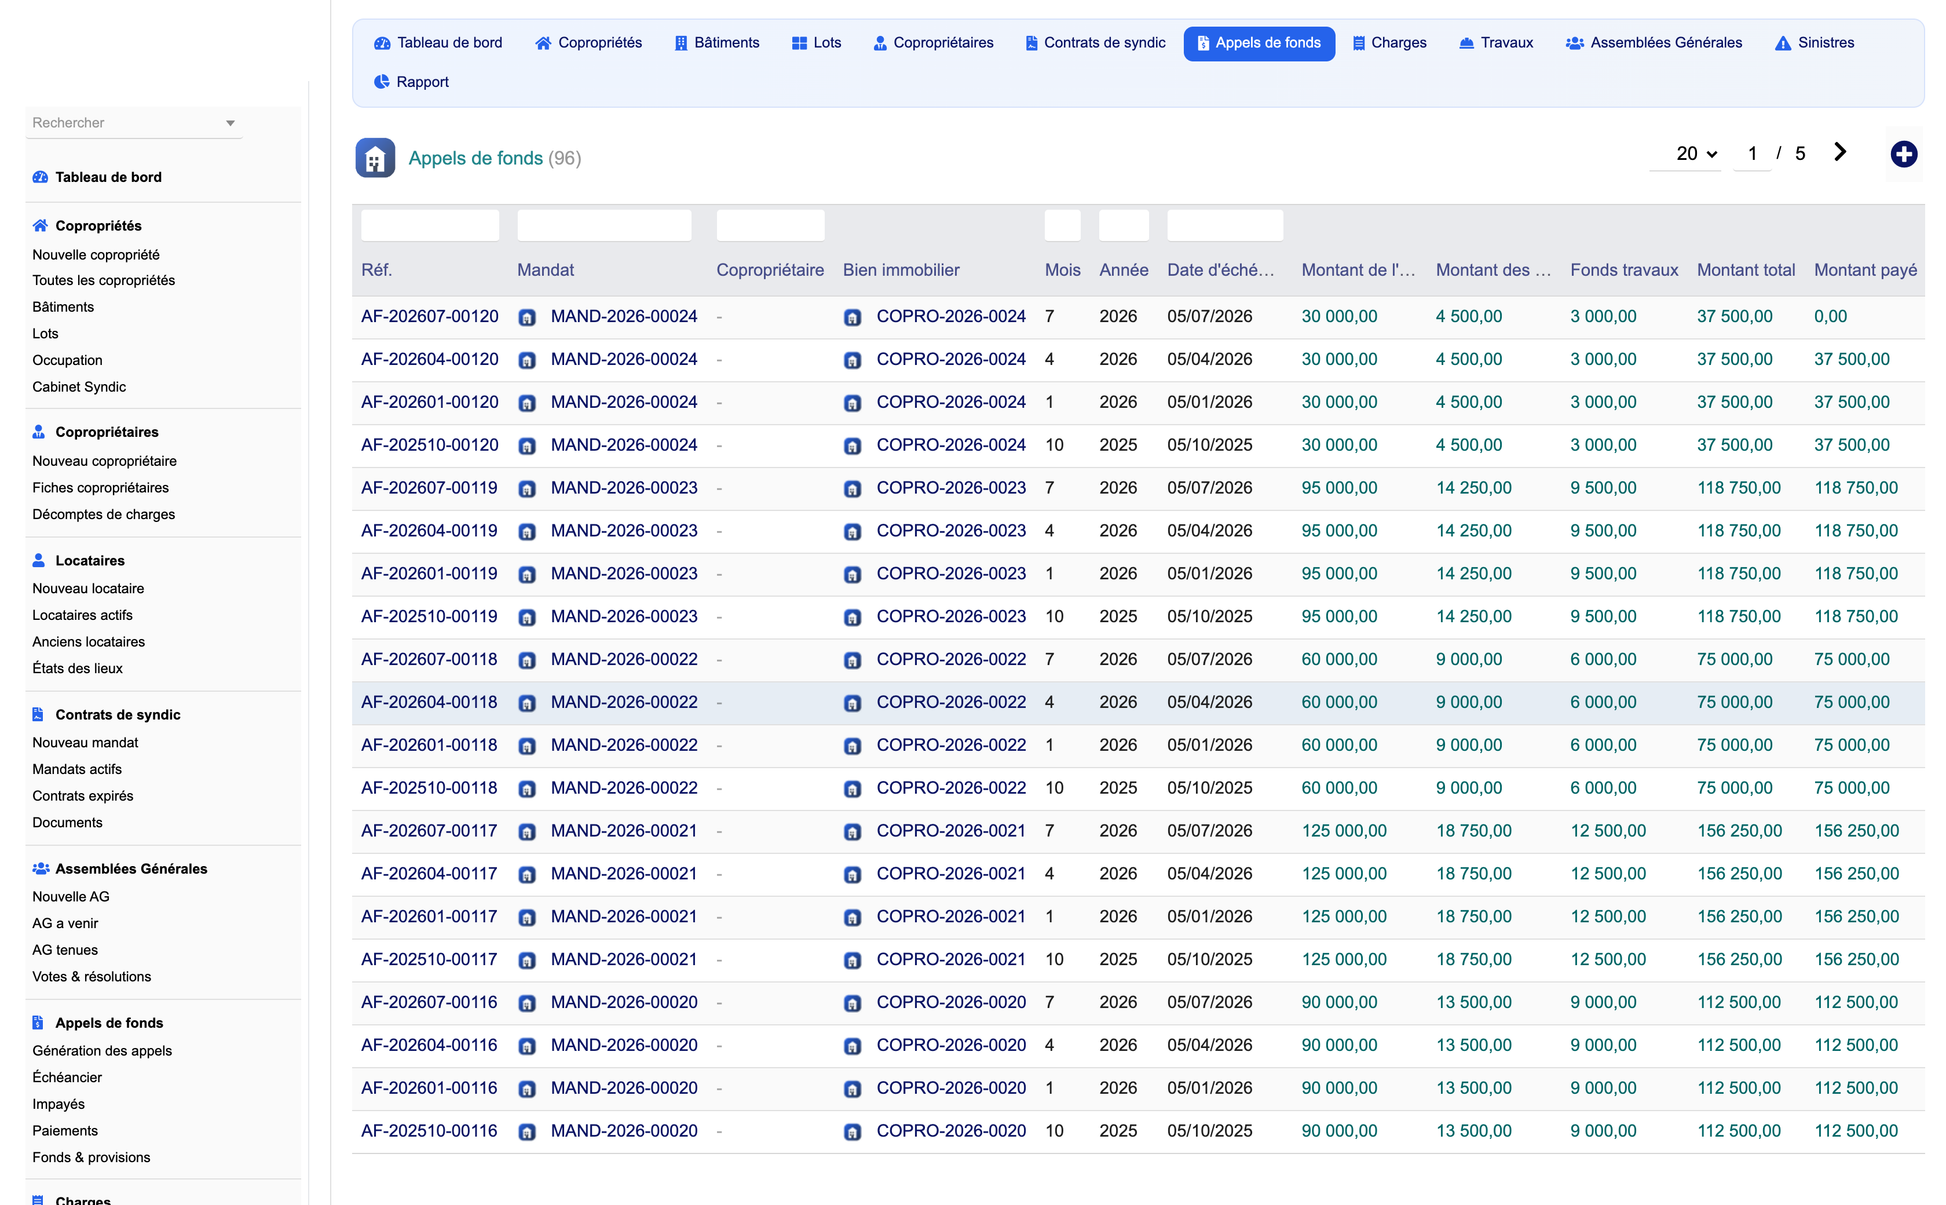Open Toutes les copropriétés in sidebar

tap(103, 280)
